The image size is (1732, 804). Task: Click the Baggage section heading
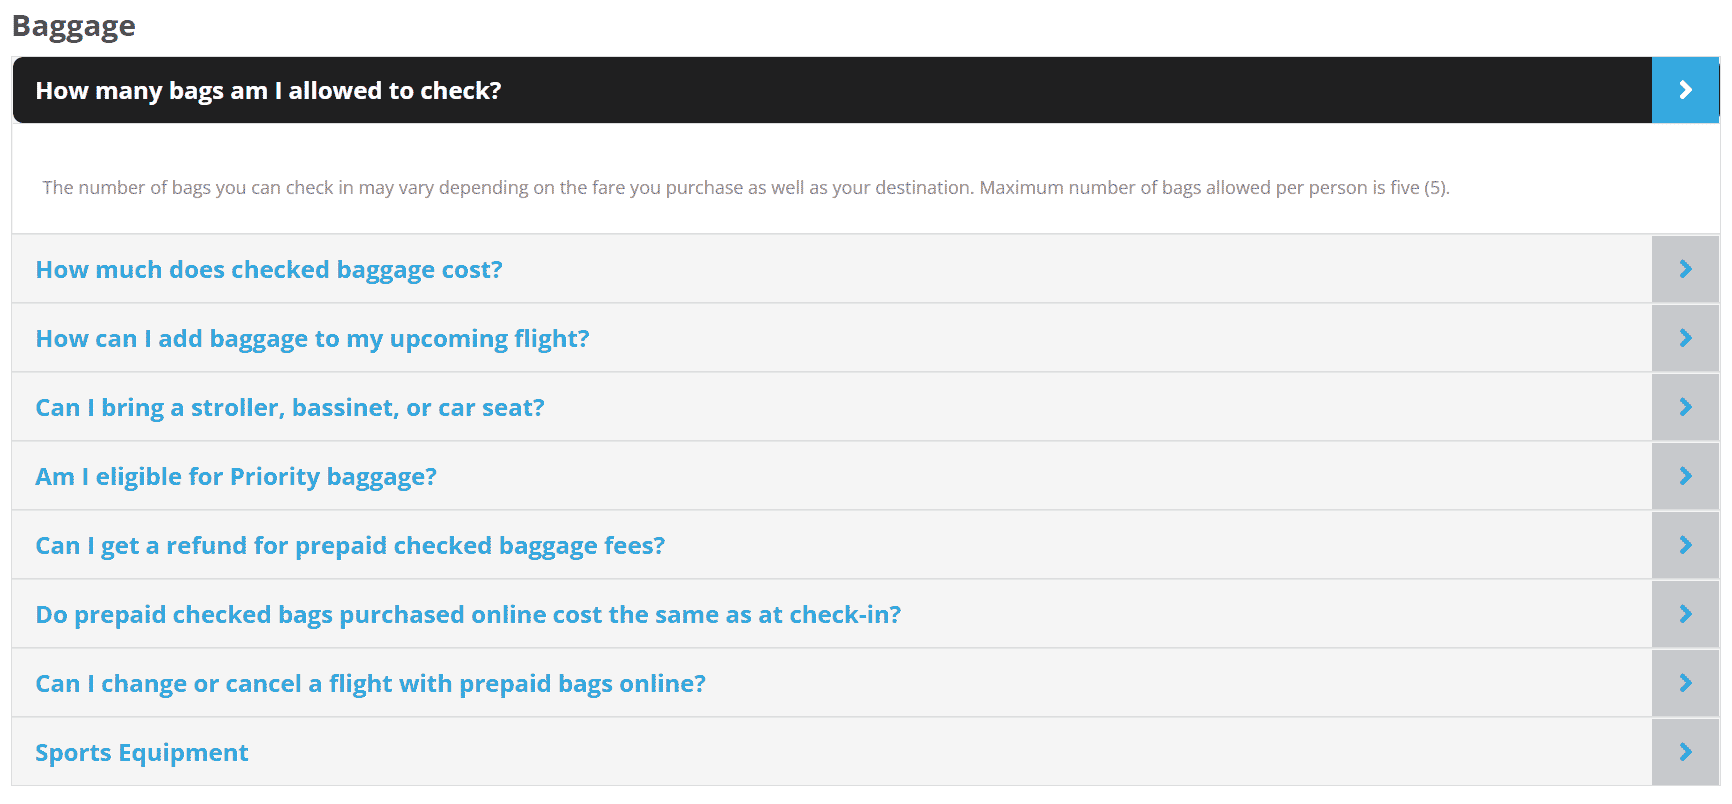(74, 26)
